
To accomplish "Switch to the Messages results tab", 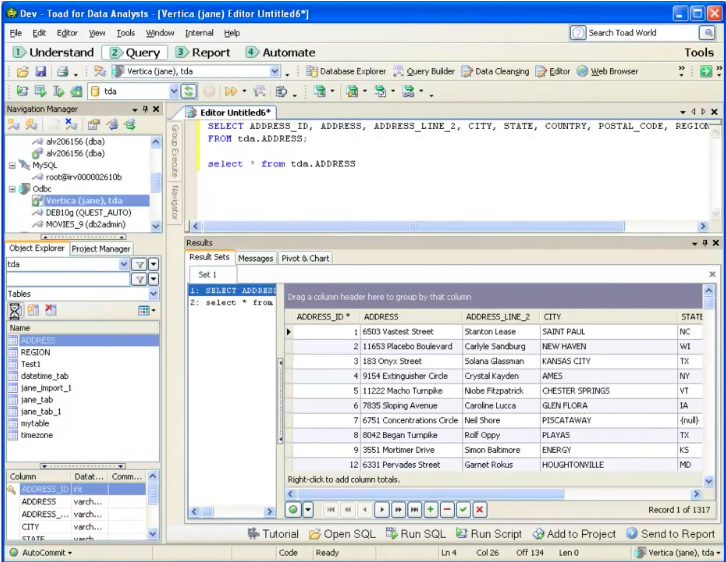I will pos(255,258).
